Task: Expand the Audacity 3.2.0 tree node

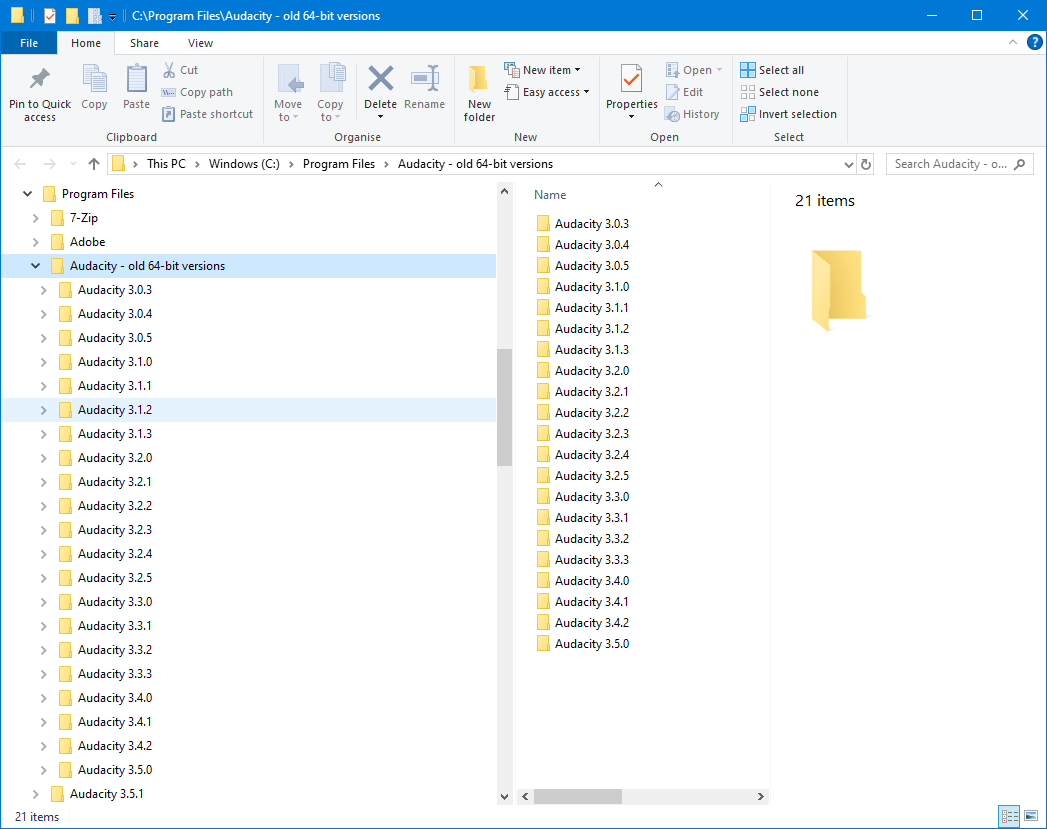Action: tap(43, 458)
